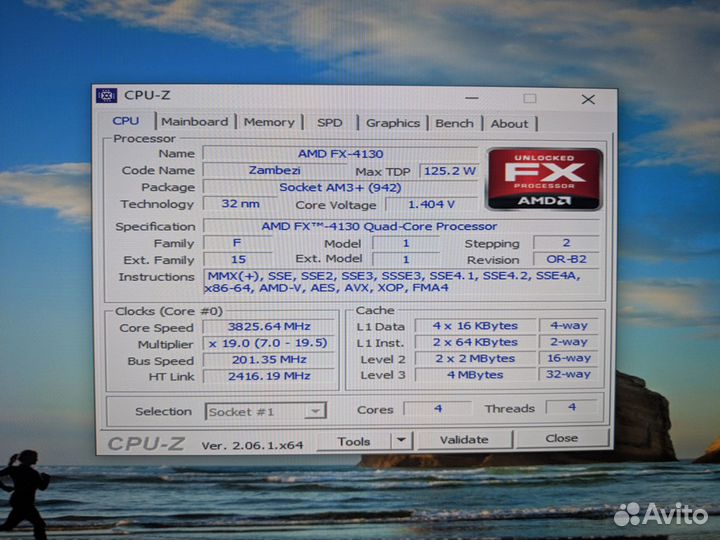Click the Validate button
Viewport: 720px width, 540px height.
coord(464,440)
